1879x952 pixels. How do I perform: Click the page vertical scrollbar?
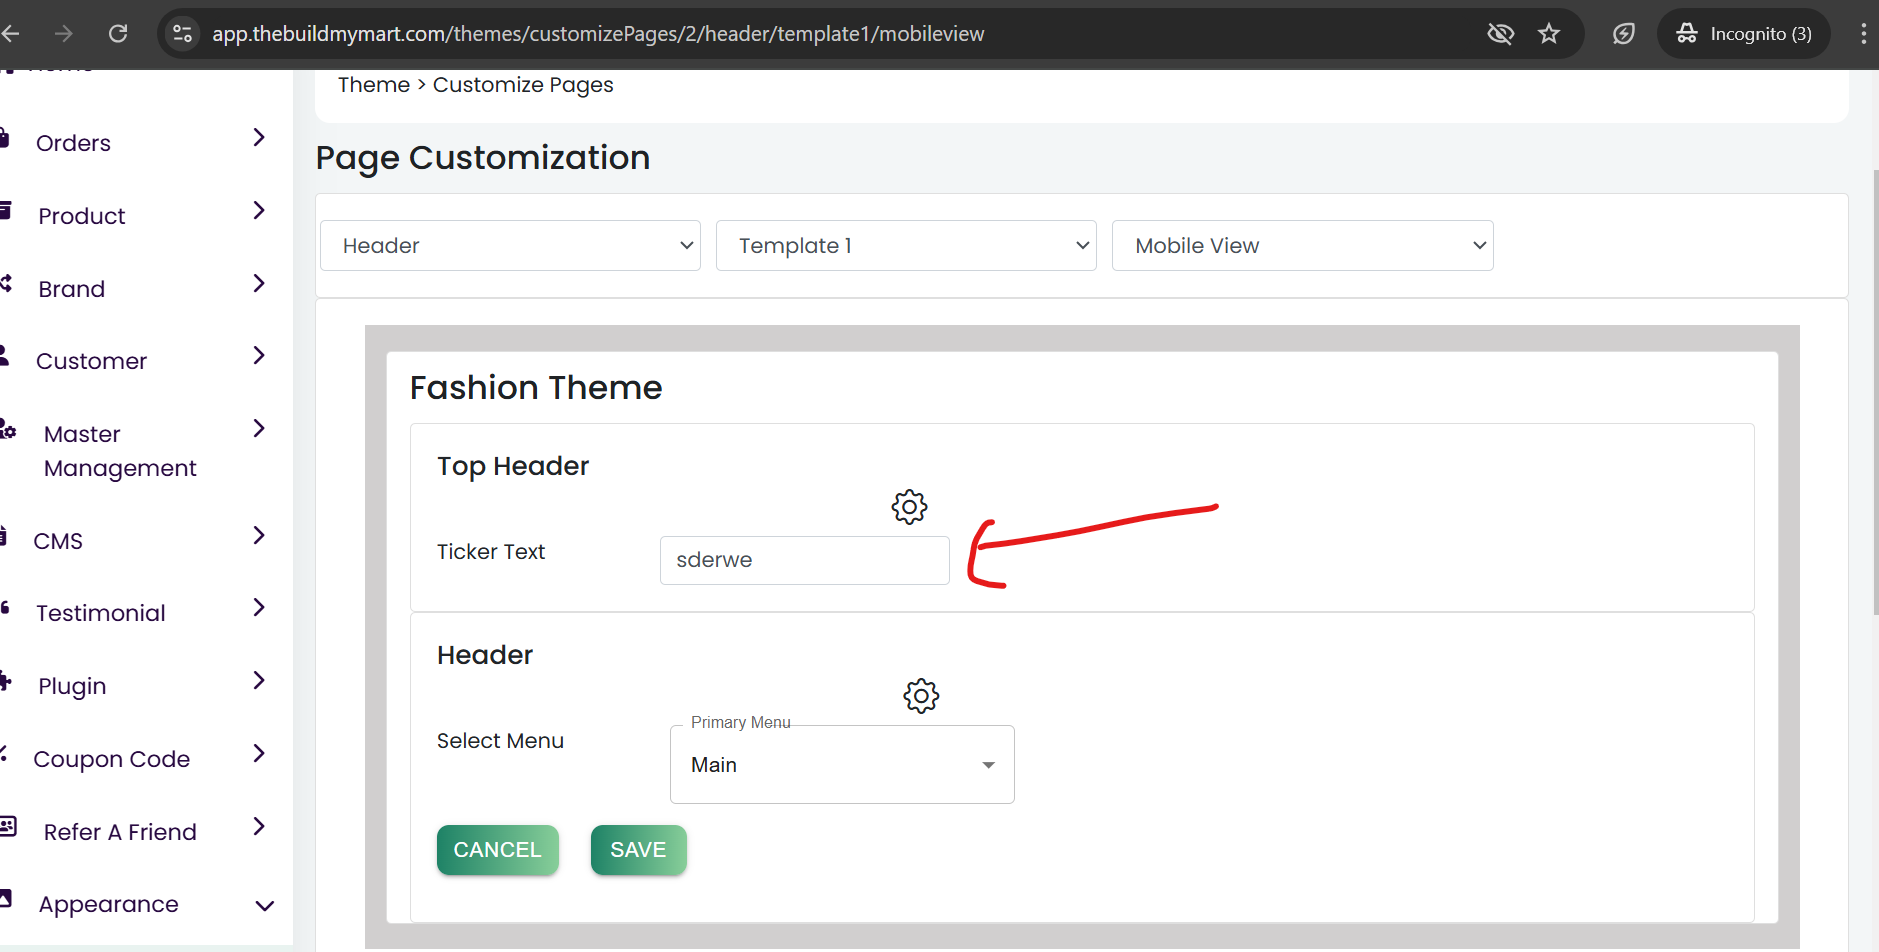(x=1875, y=392)
